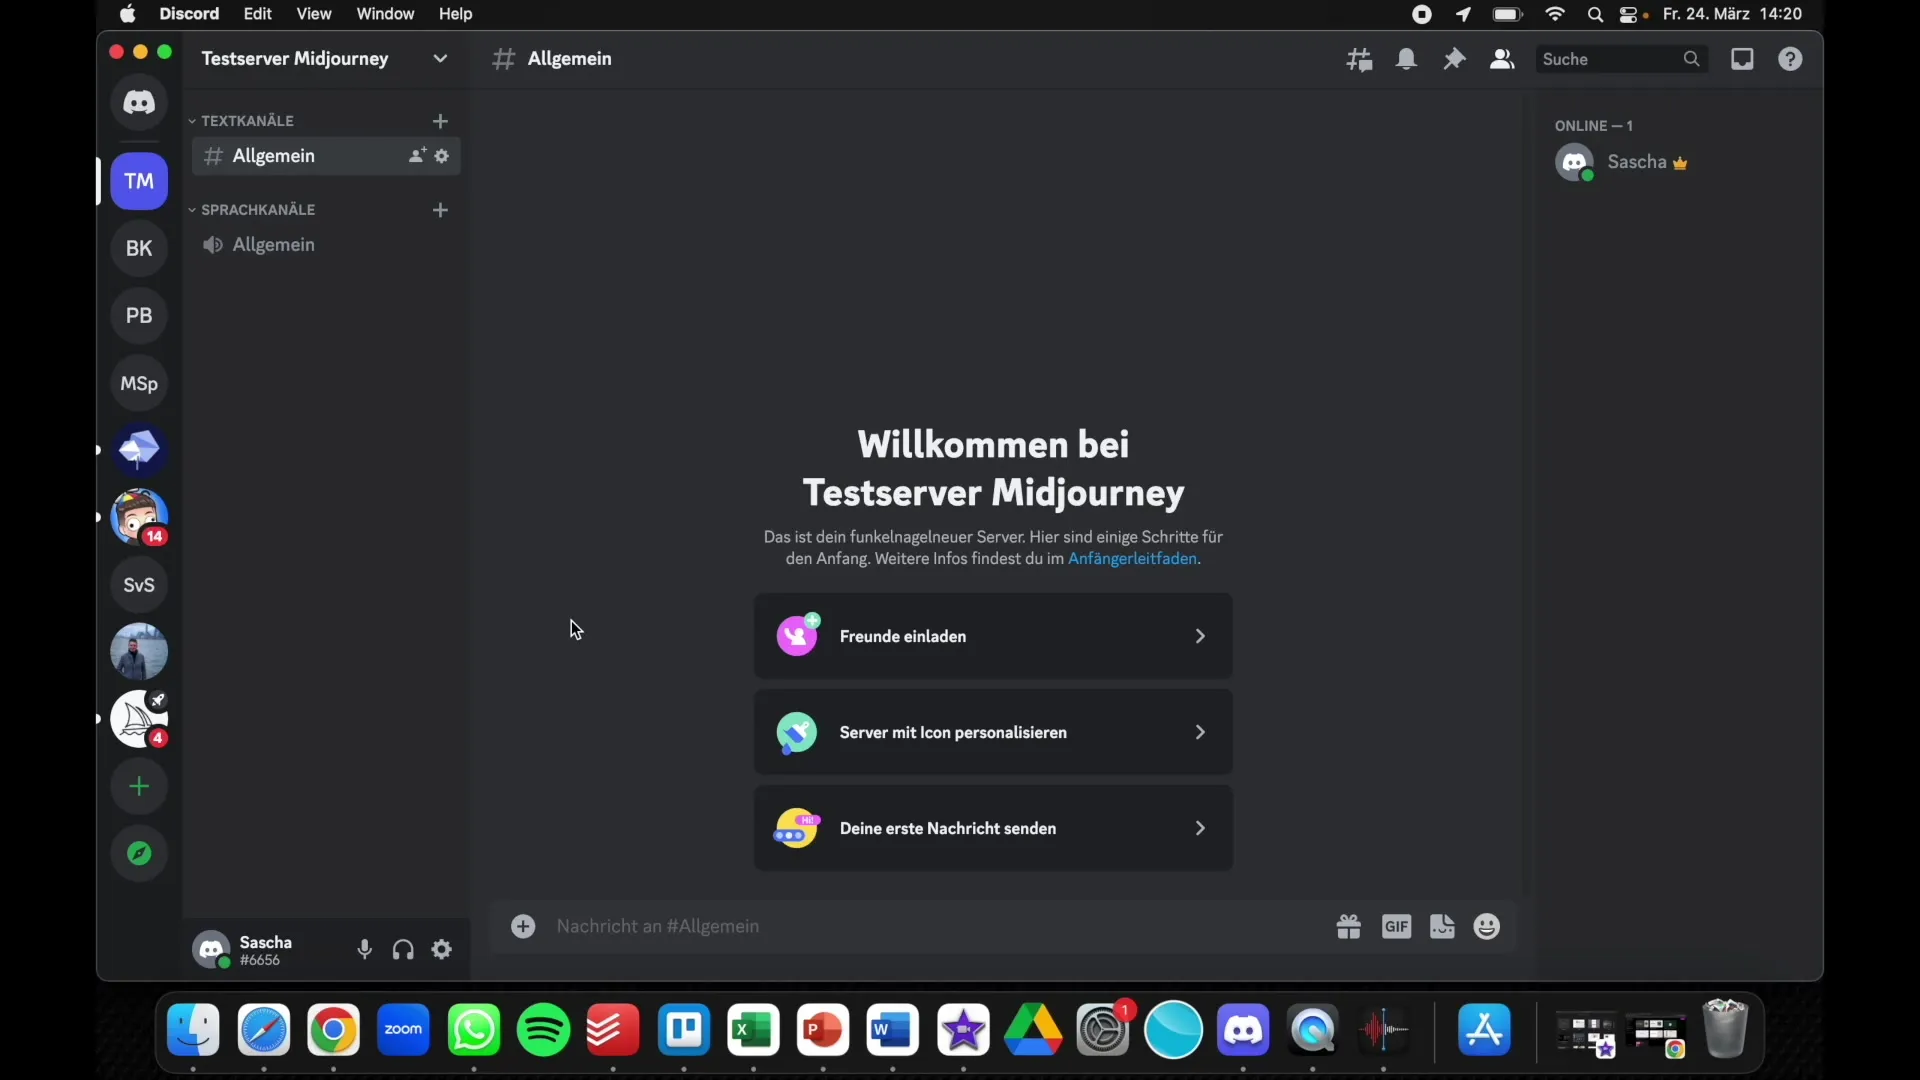Open the Window menu
The image size is (1920, 1080).
coord(385,14)
